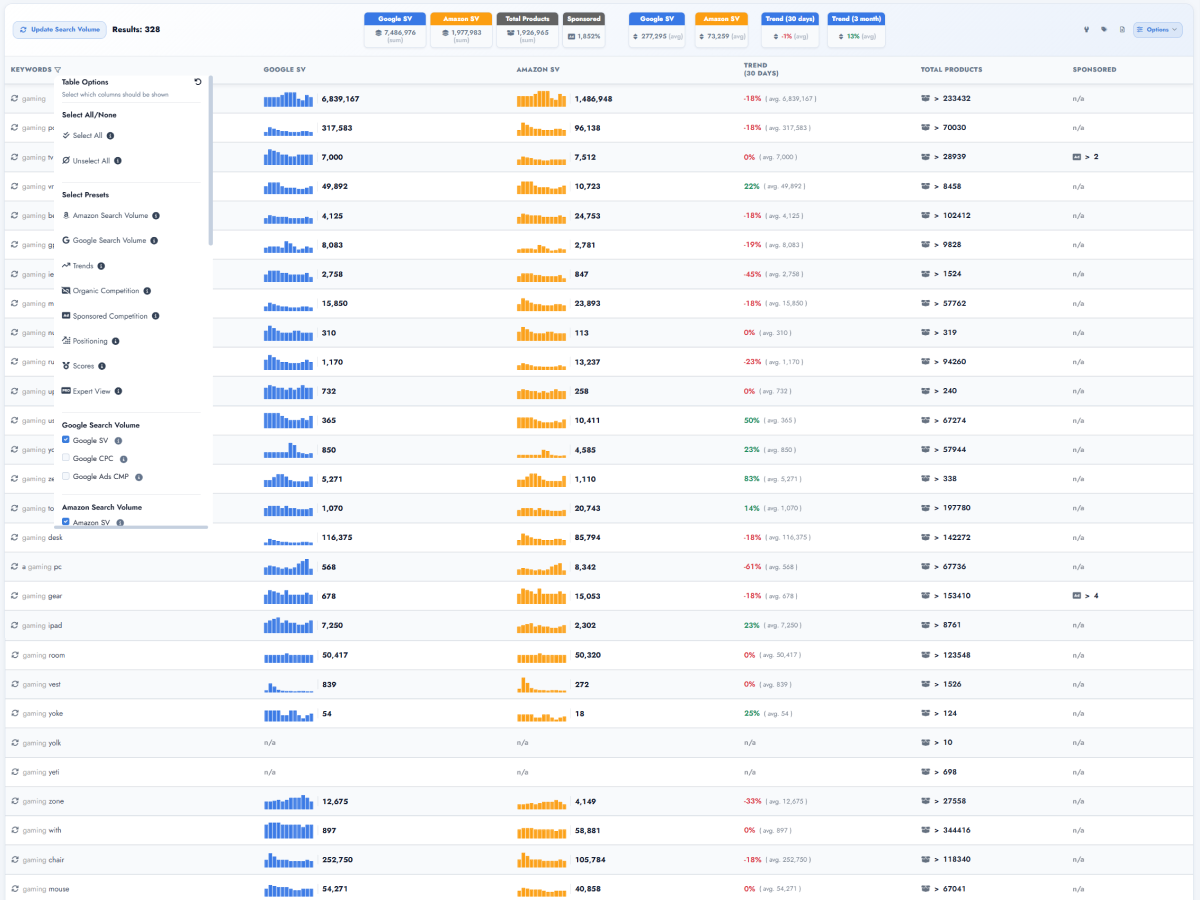Click the Total Products column header
This screenshot has height=900, width=1200.
951,70
